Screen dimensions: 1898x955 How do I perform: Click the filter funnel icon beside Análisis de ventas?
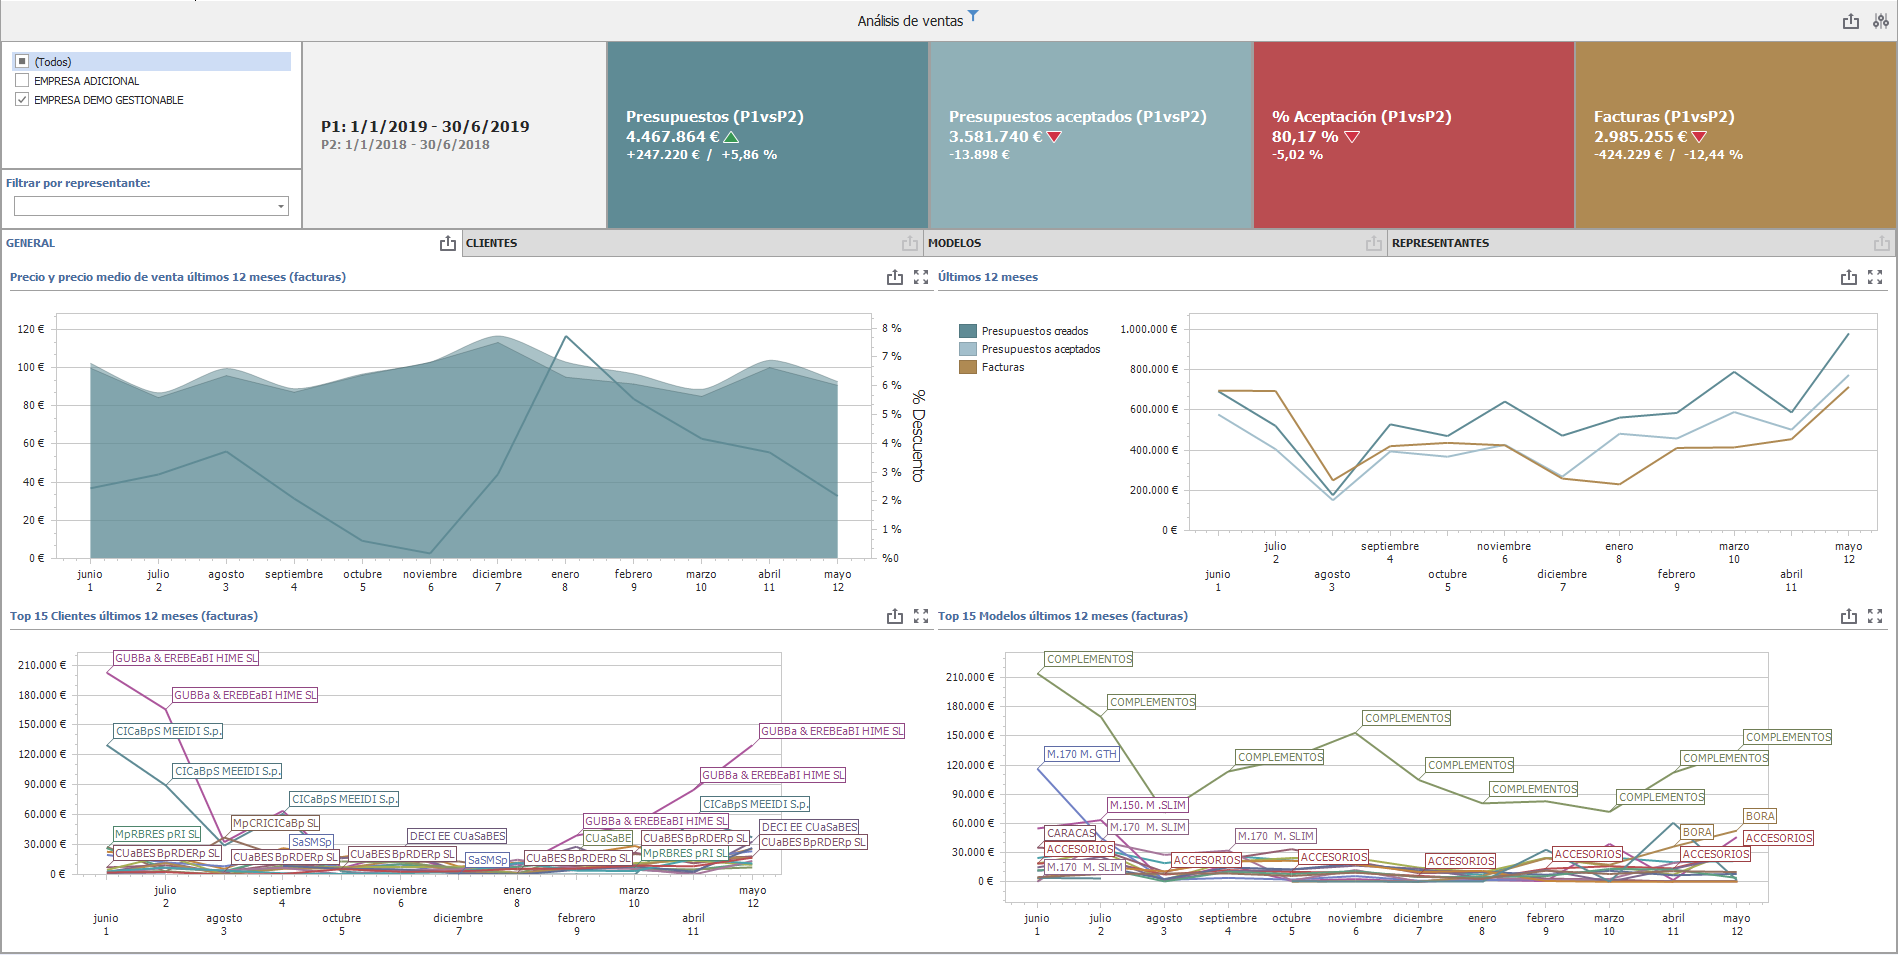click(x=973, y=15)
